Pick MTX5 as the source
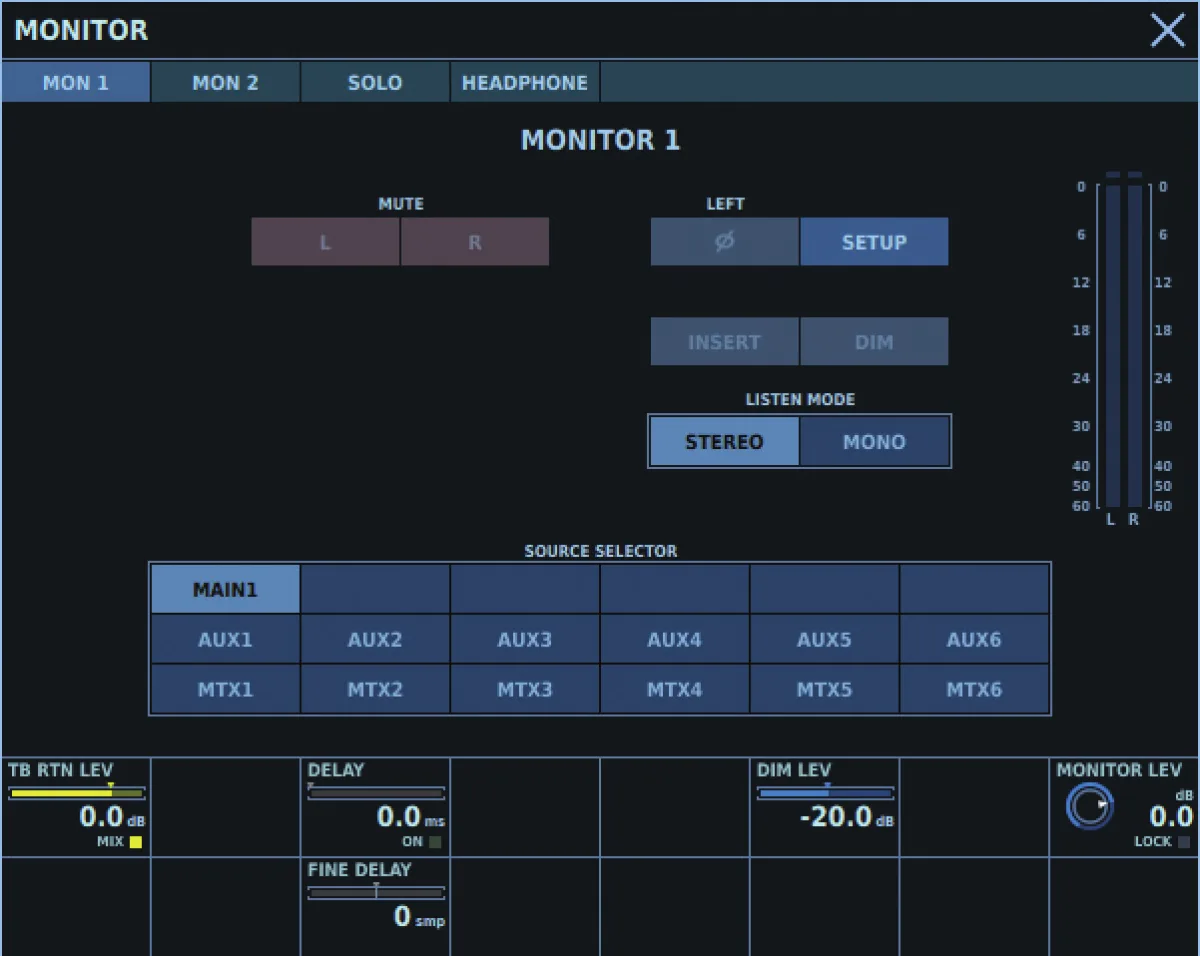Screen dimensions: 1200x956 click(825, 689)
